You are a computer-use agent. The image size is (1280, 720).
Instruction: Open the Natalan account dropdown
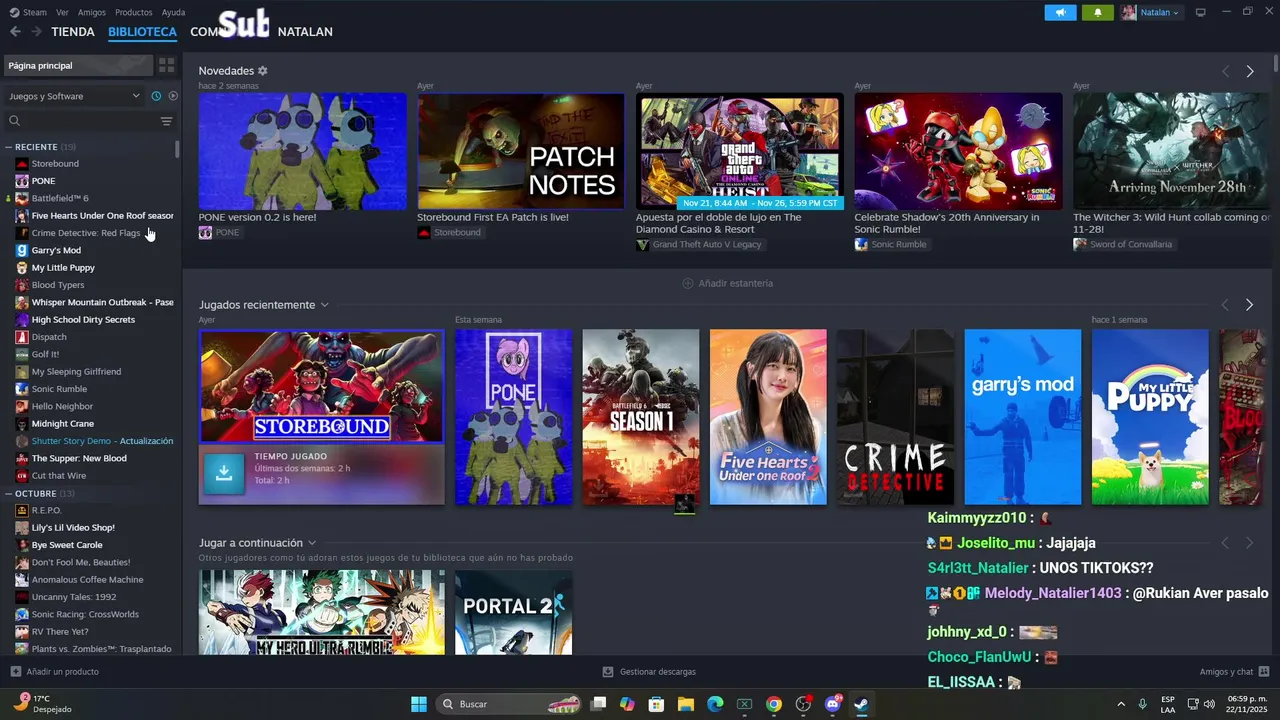[1151, 12]
